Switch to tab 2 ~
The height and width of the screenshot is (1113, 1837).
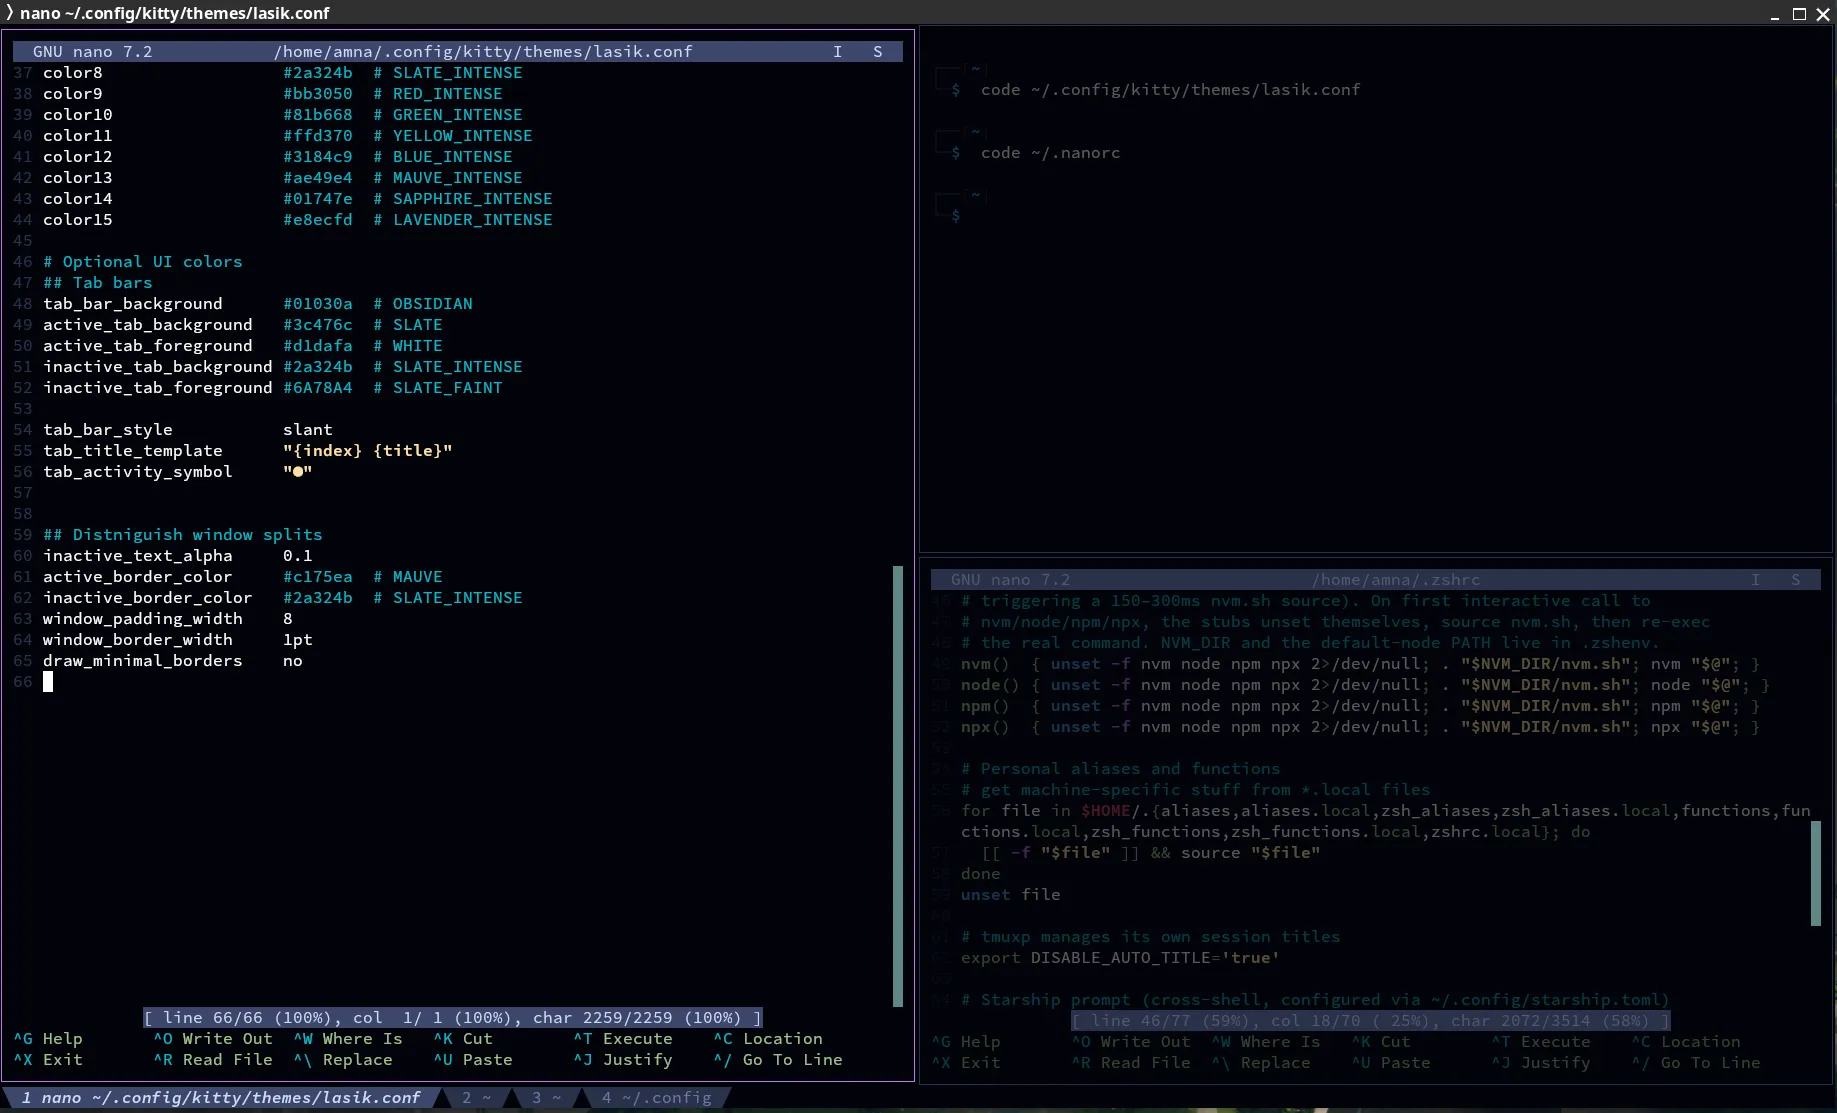476,1097
